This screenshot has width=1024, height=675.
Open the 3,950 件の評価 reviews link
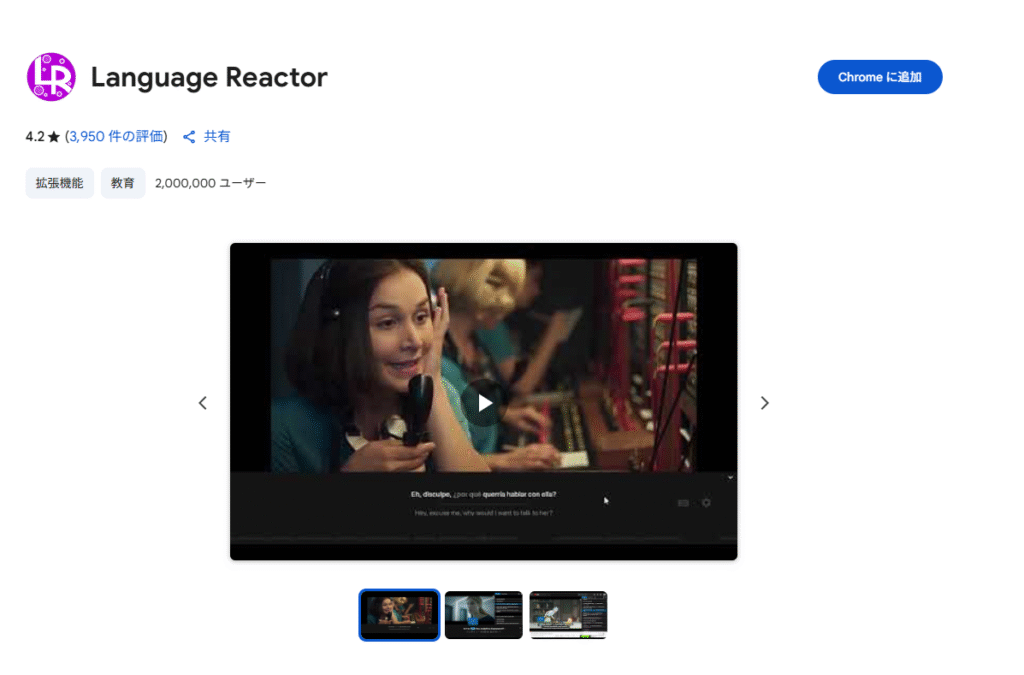pyautogui.click(x=116, y=136)
